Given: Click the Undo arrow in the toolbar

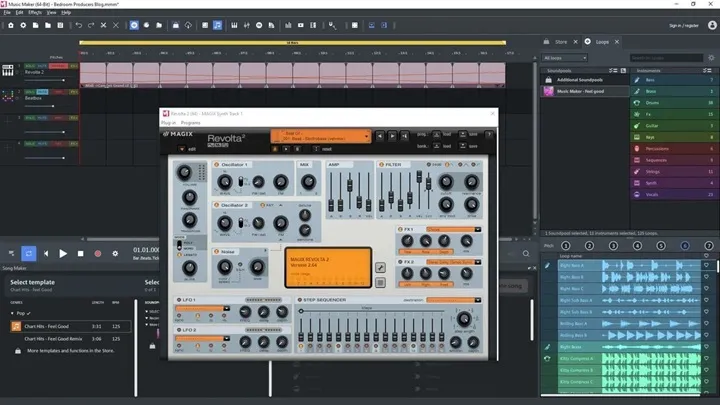Looking at the screenshot, I should (78, 24).
